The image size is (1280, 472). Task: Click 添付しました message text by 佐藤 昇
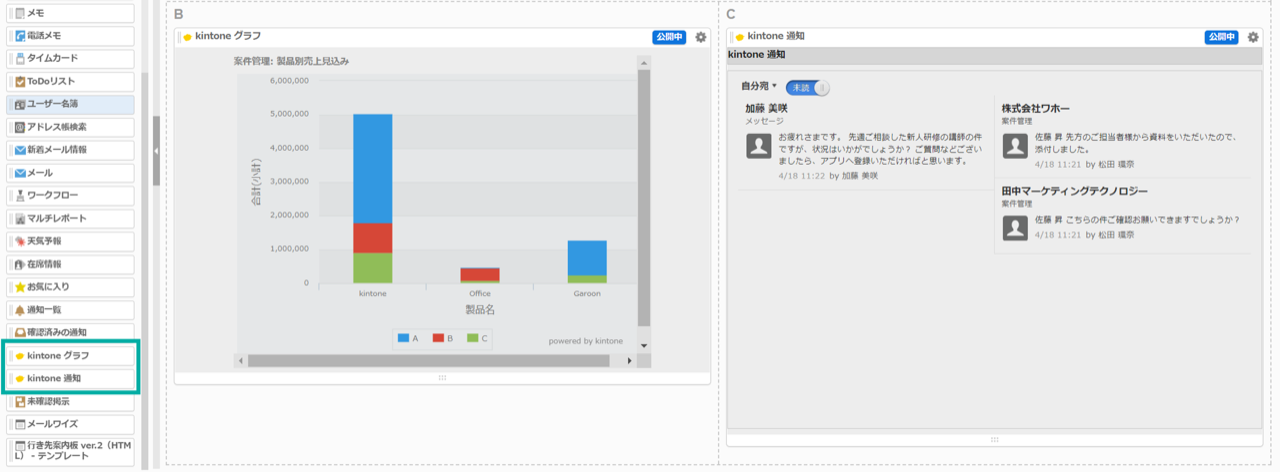coord(1137,141)
